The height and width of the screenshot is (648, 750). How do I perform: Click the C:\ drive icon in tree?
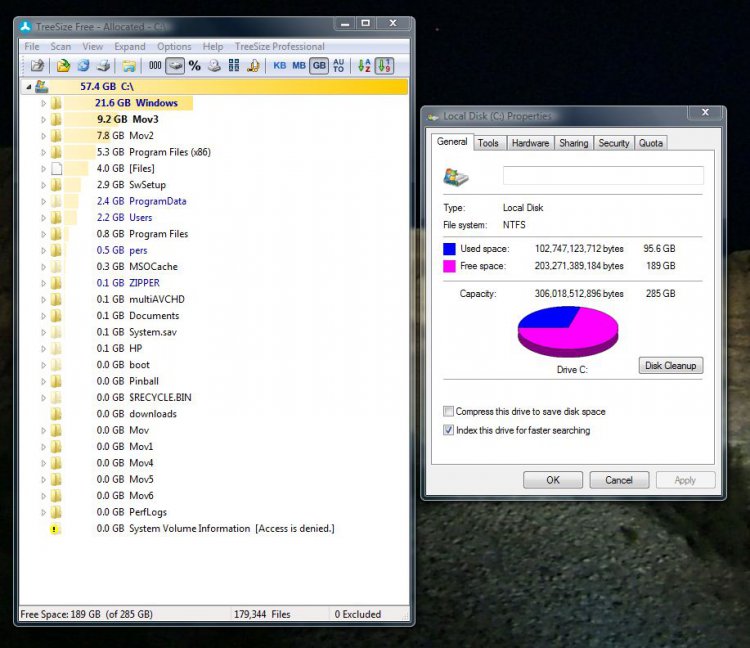(x=42, y=87)
